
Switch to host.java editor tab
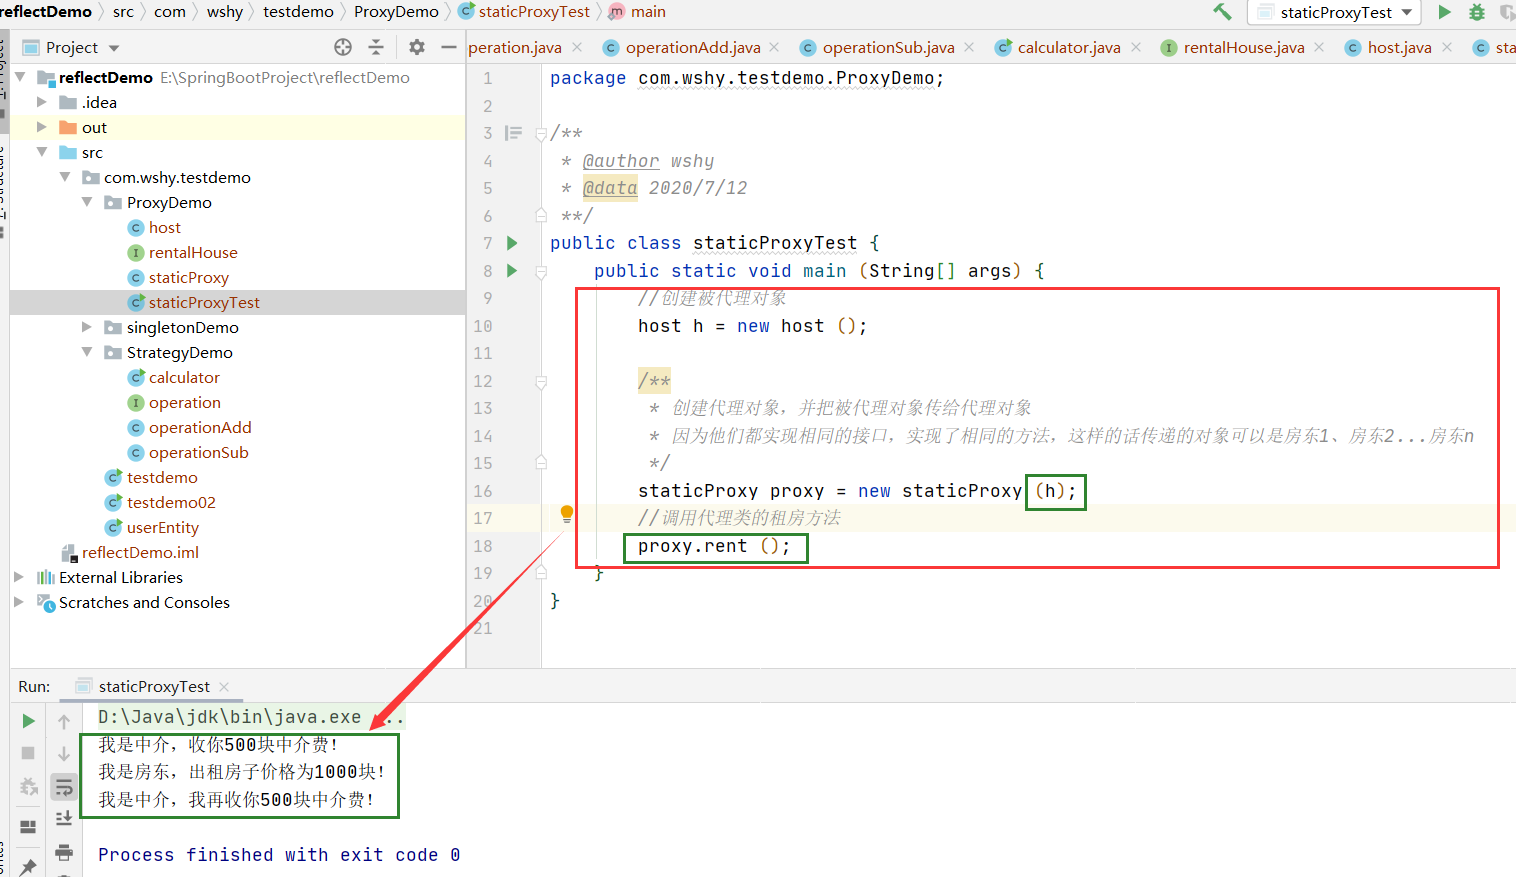coord(1399,47)
